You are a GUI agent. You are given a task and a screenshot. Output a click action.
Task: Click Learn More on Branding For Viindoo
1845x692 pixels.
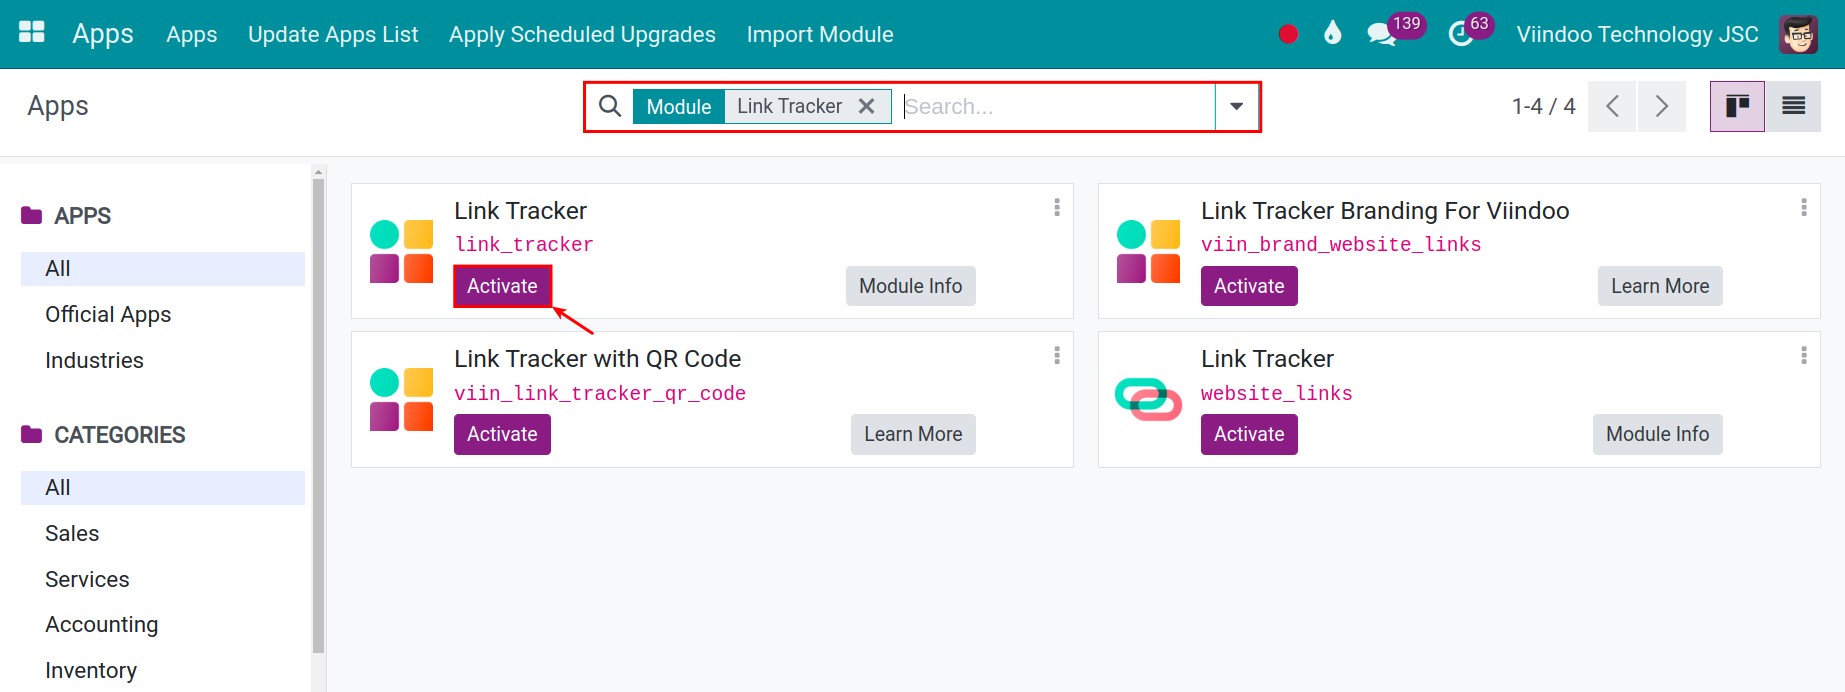click(1660, 286)
